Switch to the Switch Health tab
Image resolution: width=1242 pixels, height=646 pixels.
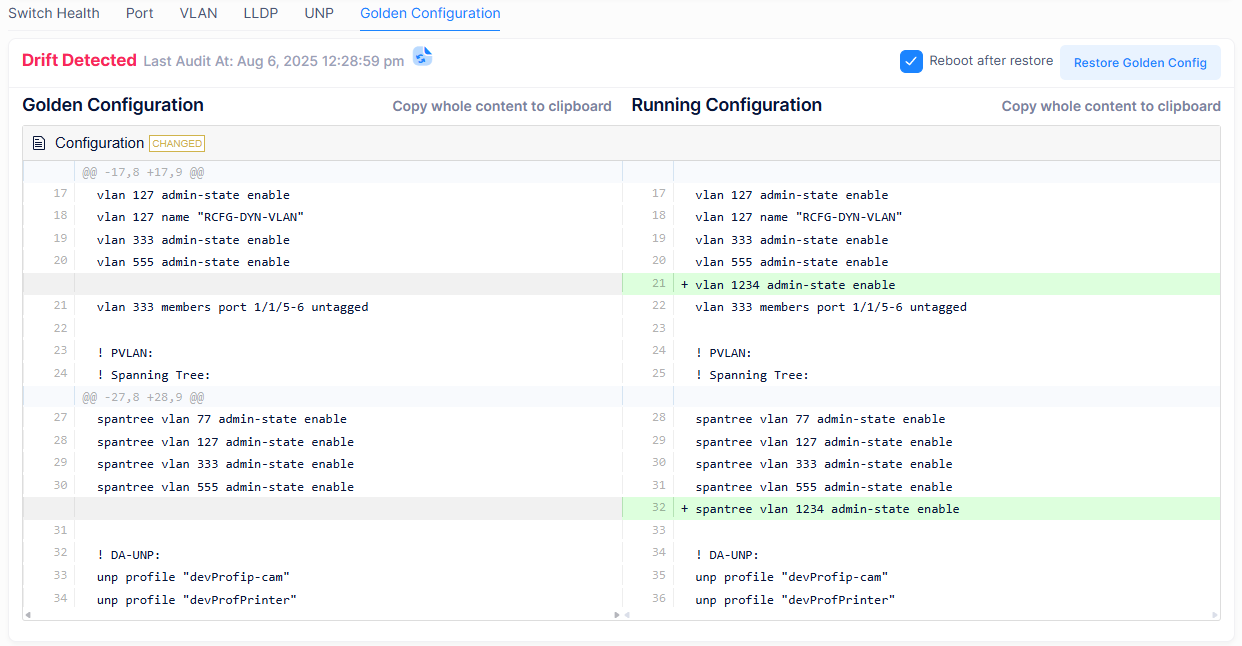pyautogui.click(x=54, y=13)
